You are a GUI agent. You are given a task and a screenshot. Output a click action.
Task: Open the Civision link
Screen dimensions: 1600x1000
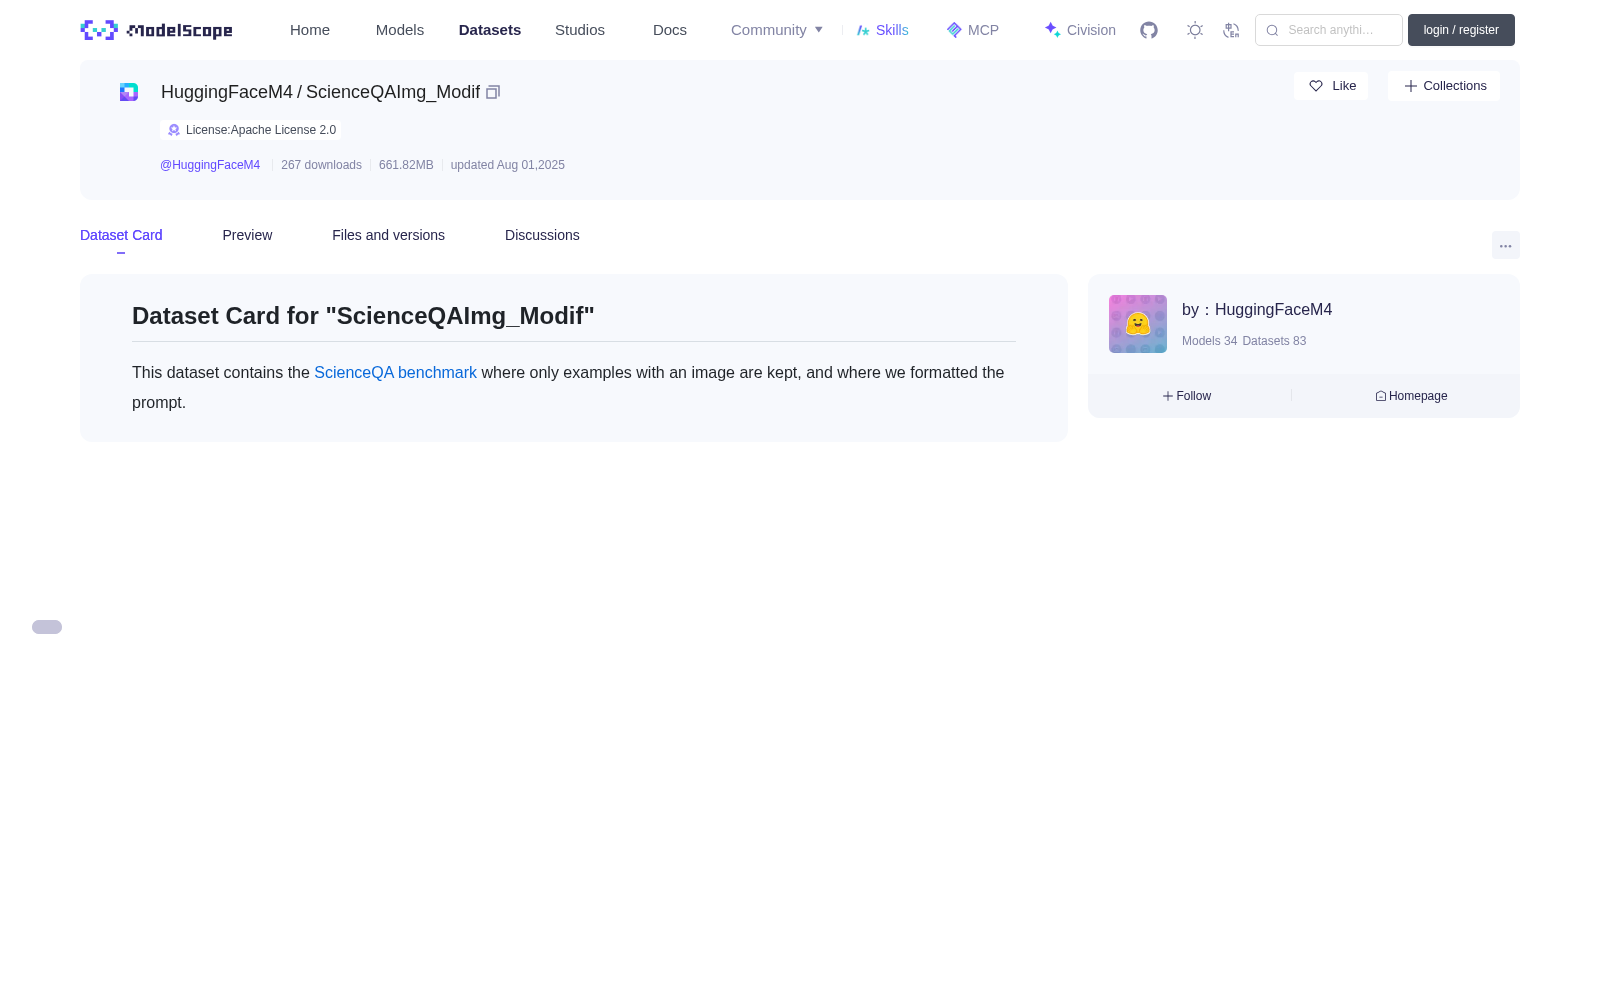pyautogui.click(x=1080, y=30)
